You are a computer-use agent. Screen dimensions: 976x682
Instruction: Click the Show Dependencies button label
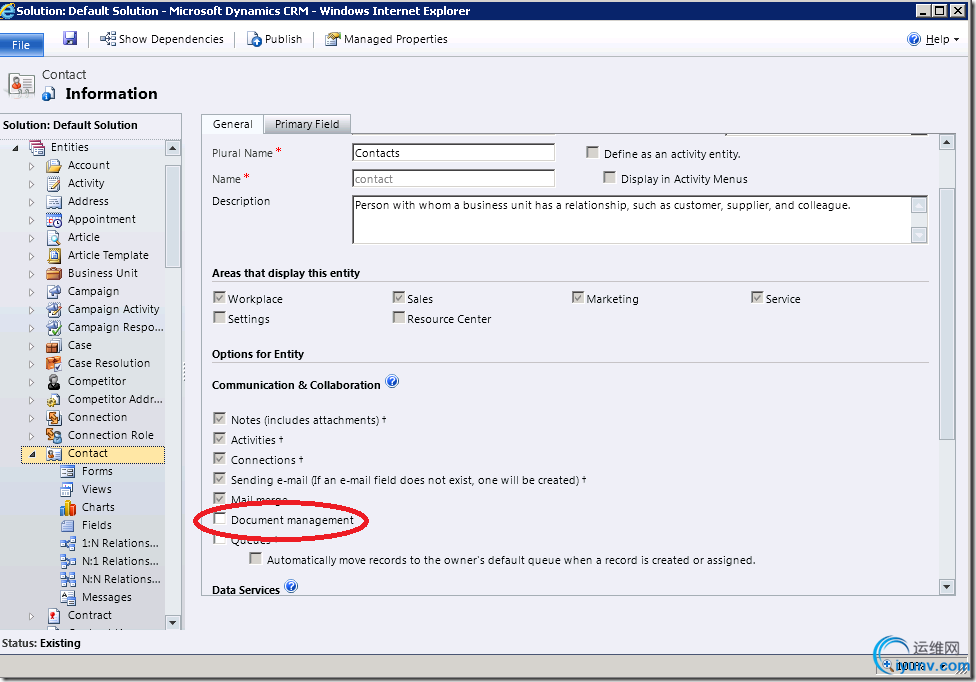[171, 39]
